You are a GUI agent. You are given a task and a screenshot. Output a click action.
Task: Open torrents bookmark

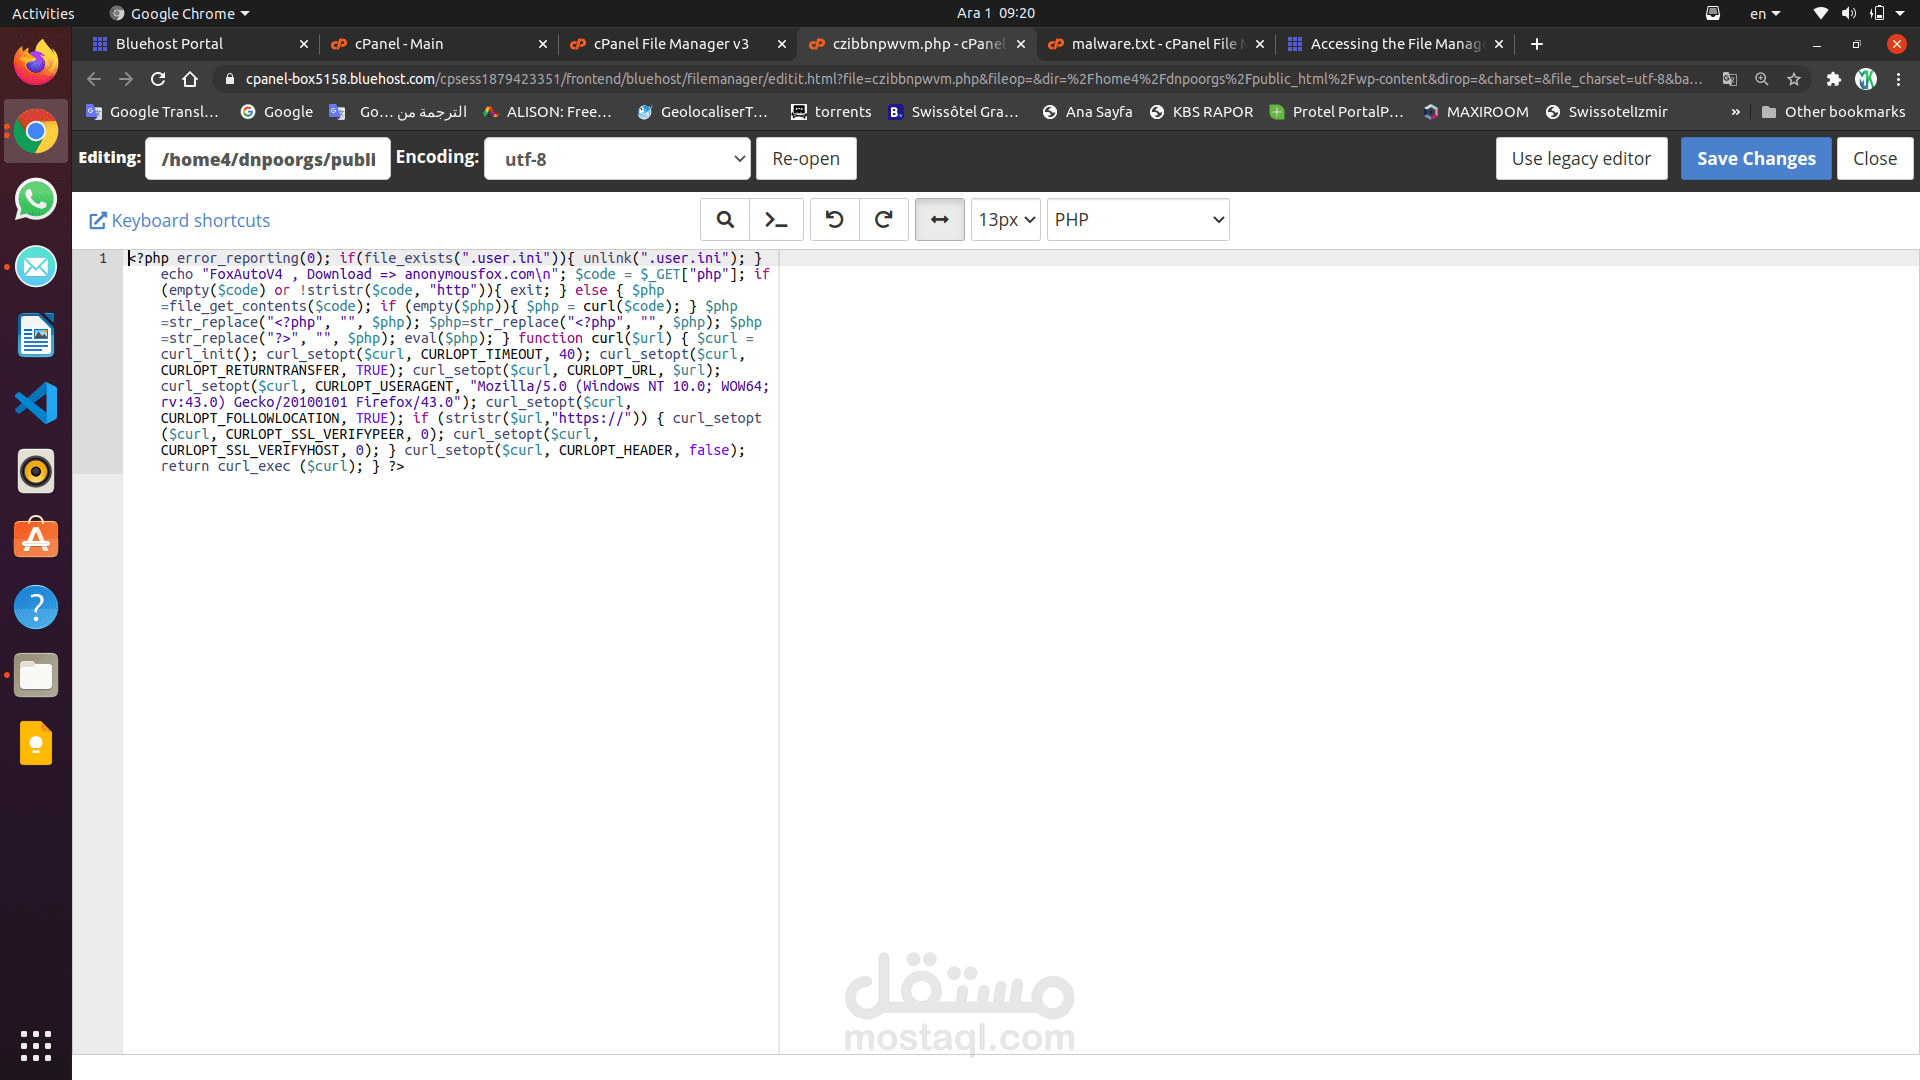click(x=831, y=112)
